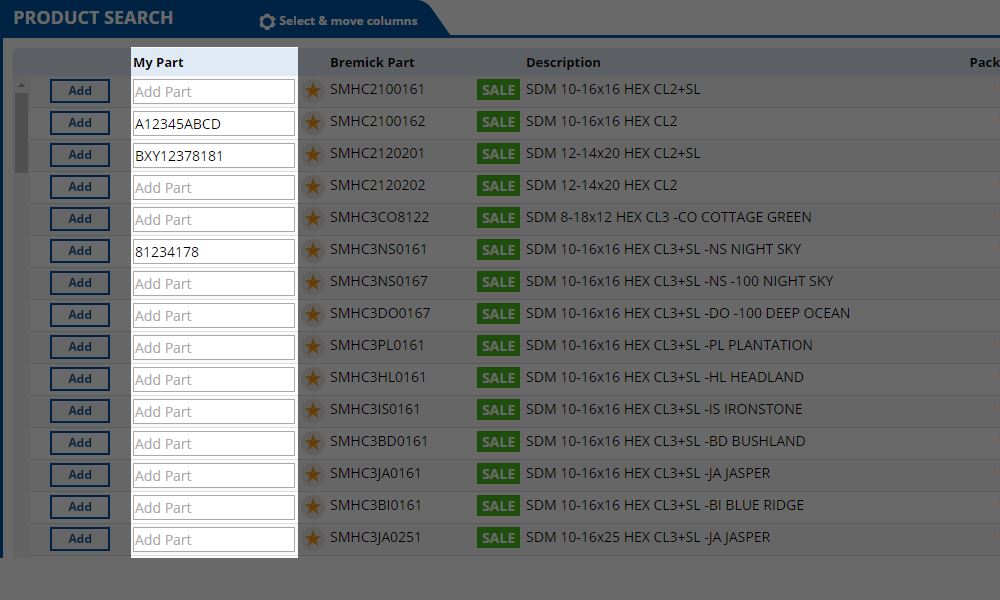Favorite the SMHC3IS0161 Ironstone item
The image size is (1000, 600).
coord(313,411)
